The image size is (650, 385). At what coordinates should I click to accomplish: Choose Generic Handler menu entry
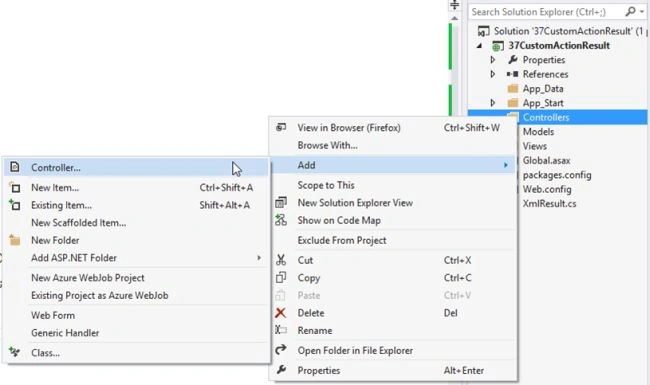136,333
